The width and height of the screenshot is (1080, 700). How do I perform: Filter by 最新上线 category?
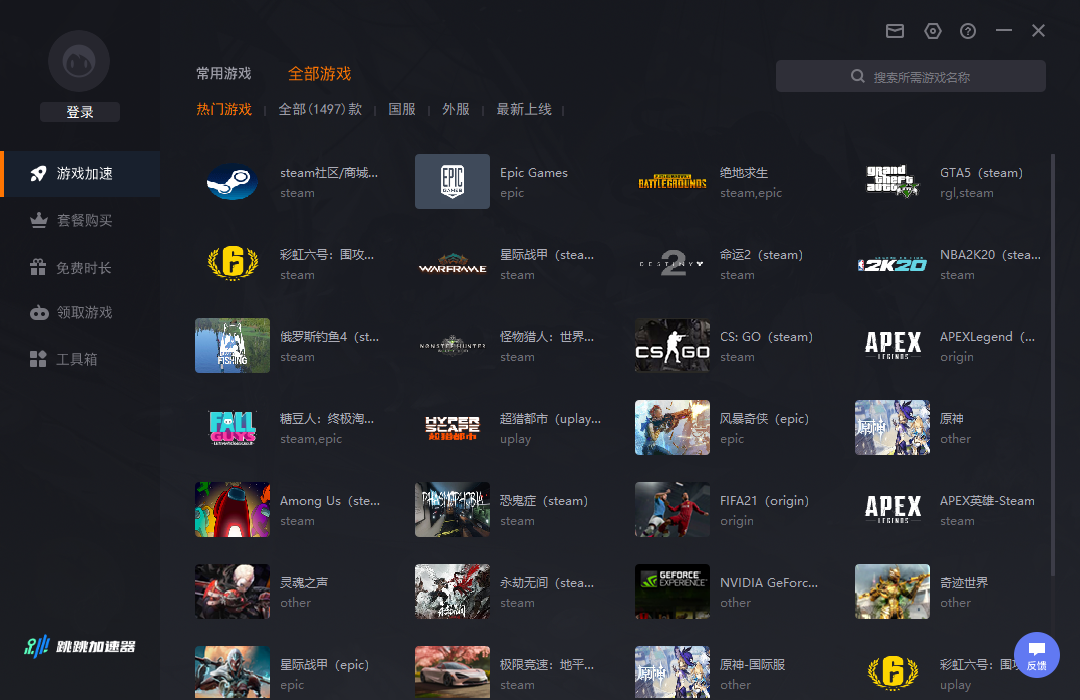(524, 110)
